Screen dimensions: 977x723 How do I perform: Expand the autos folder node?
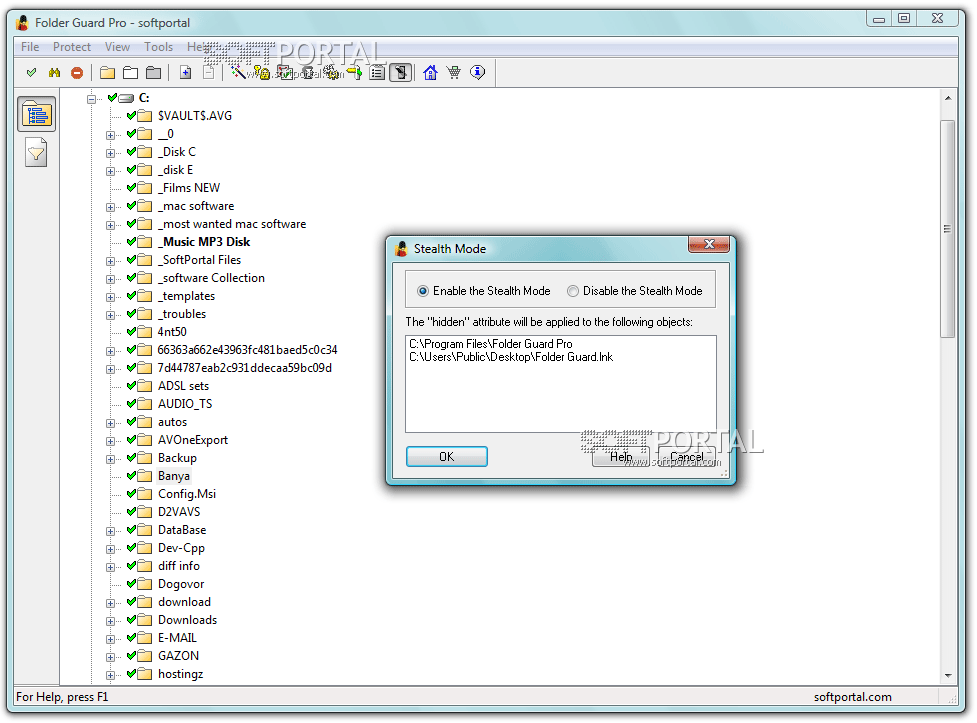(110, 423)
